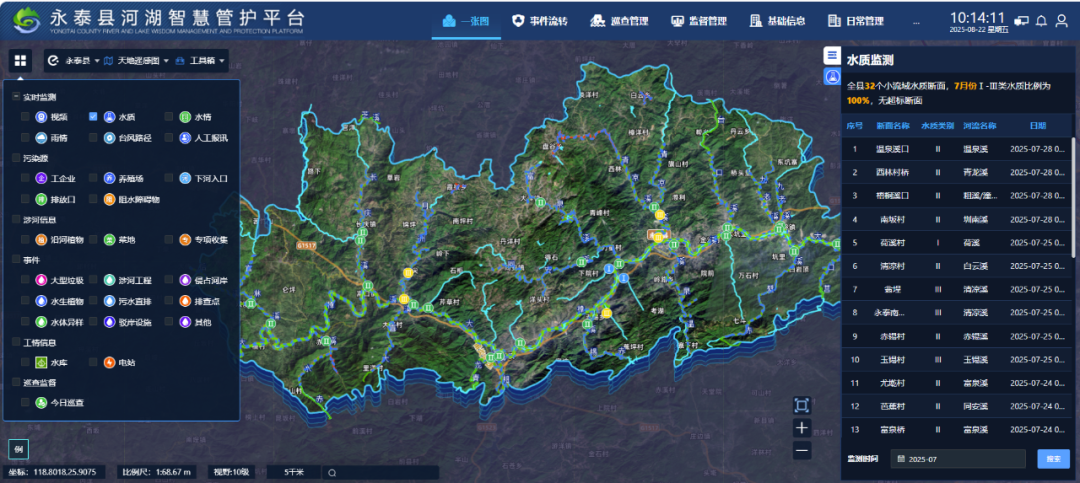The height and width of the screenshot is (483, 1080).
Task: Zoom out with the minus button
Action: (x=801, y=451)
